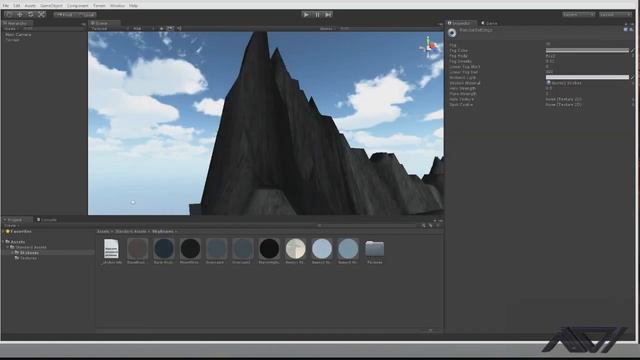Viewport: 640px width, 360px height.
Task: Open the Textured draw mode dropdown
Action: [x=109, y=29]
